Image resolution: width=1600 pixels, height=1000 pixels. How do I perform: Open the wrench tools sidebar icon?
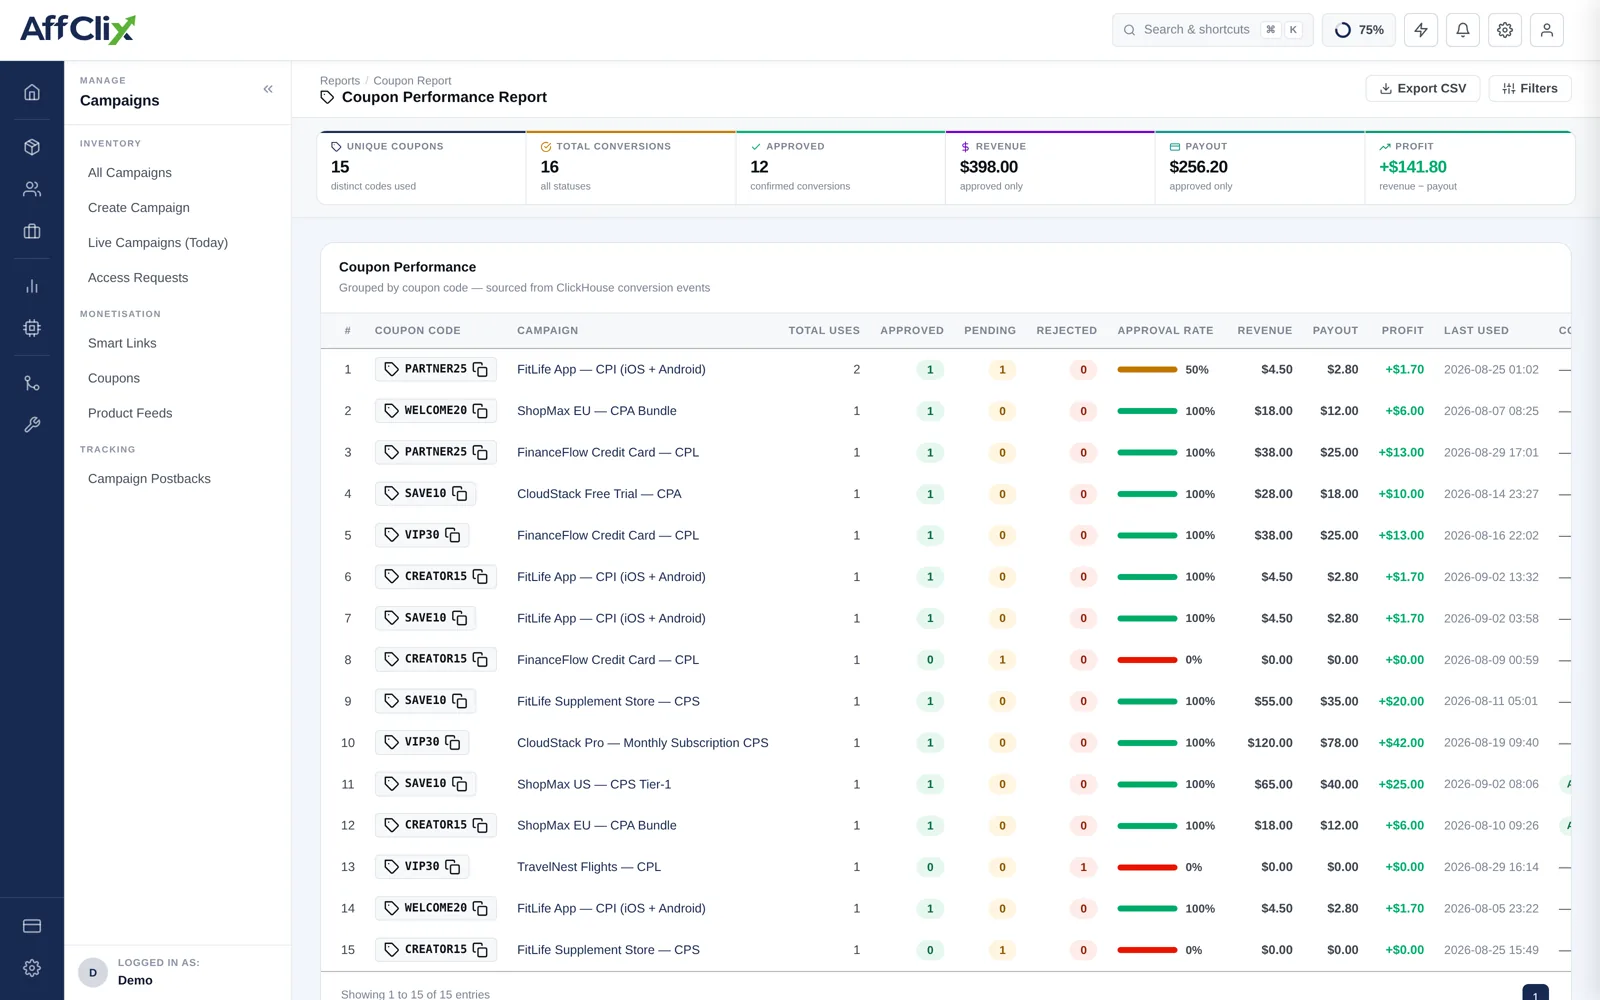click(x=32, y=425)
